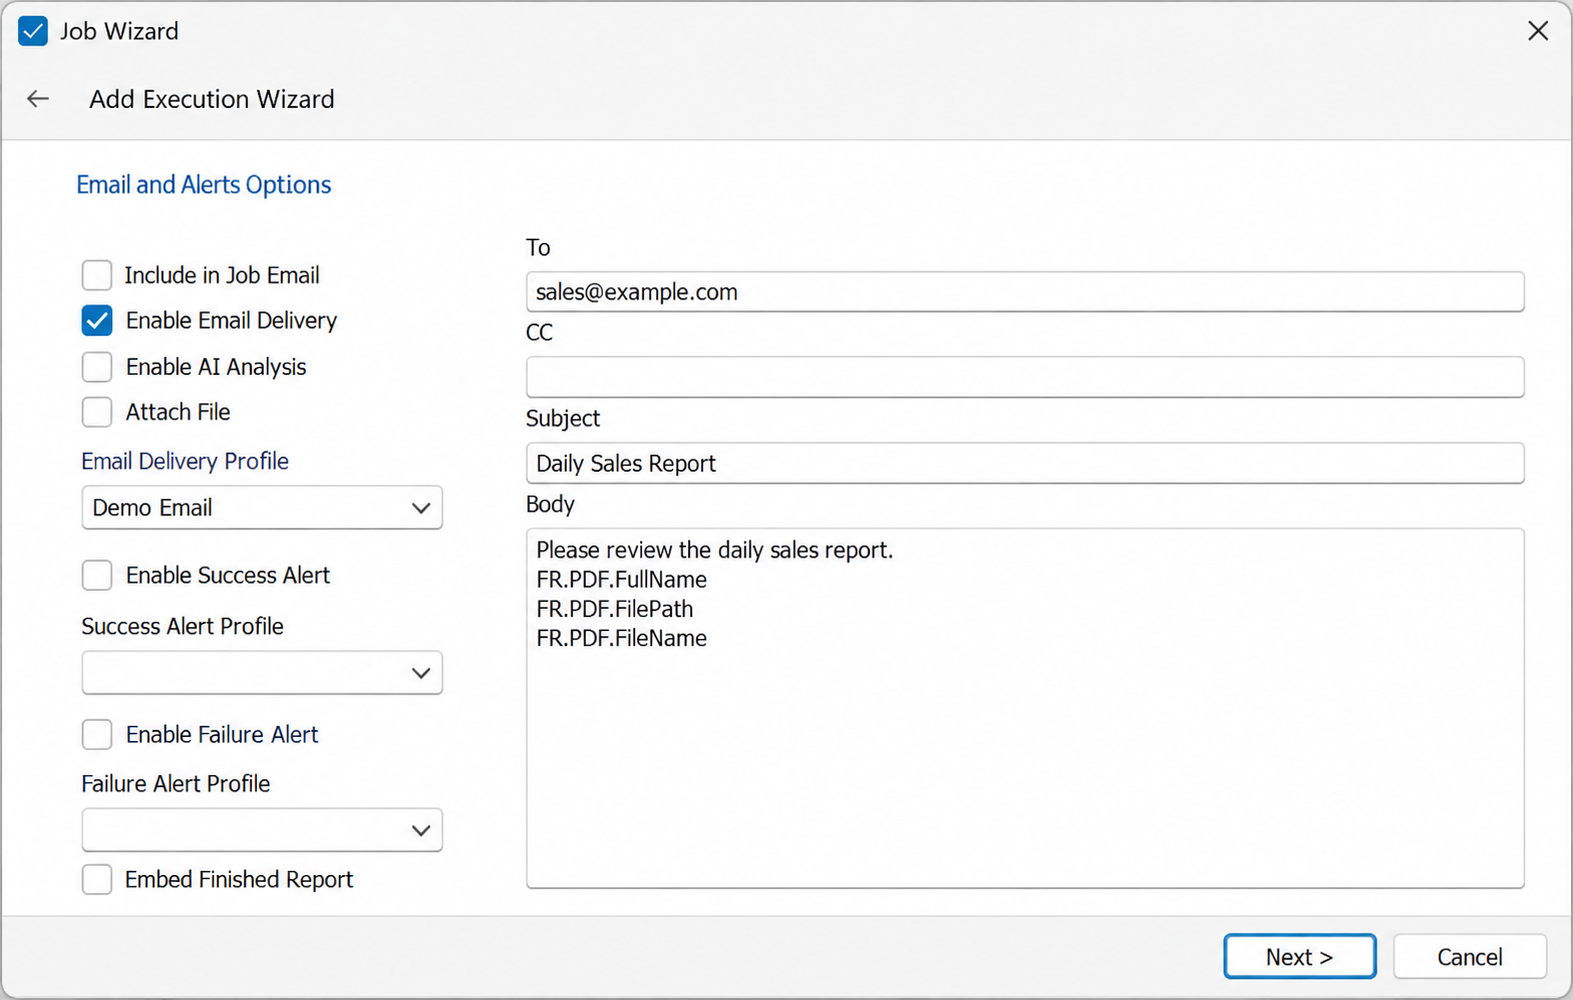Go back using the back arrow
The height and width of the screenshot is (1000, 1573).
click(x=38, y=99)
